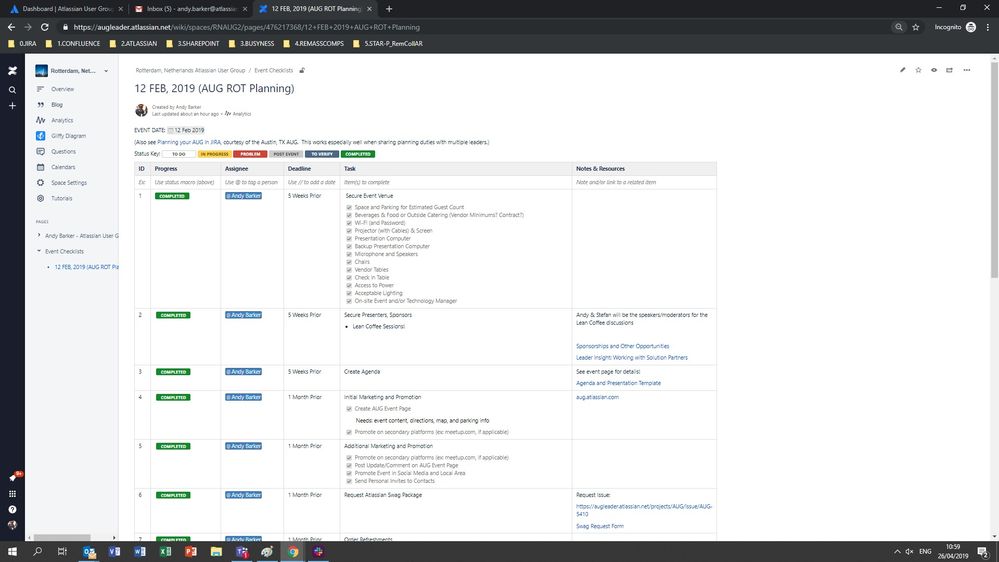Viewport: 999px width, 562px height.
Task: Open Chrome three-dot menu
Action: tap(988, 27)
